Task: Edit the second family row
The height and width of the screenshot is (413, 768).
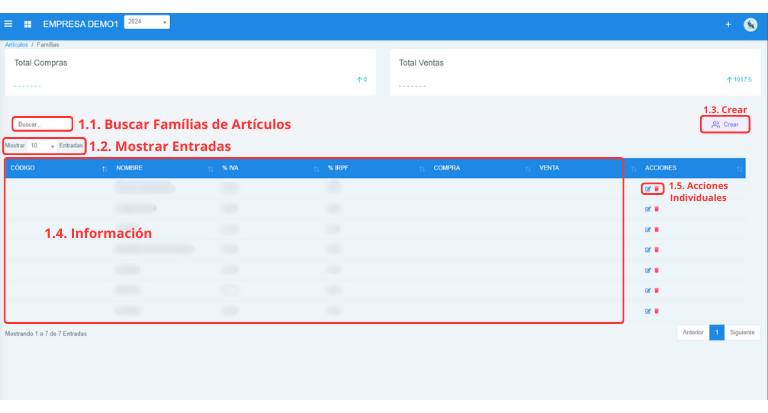Action: [648, 209]
